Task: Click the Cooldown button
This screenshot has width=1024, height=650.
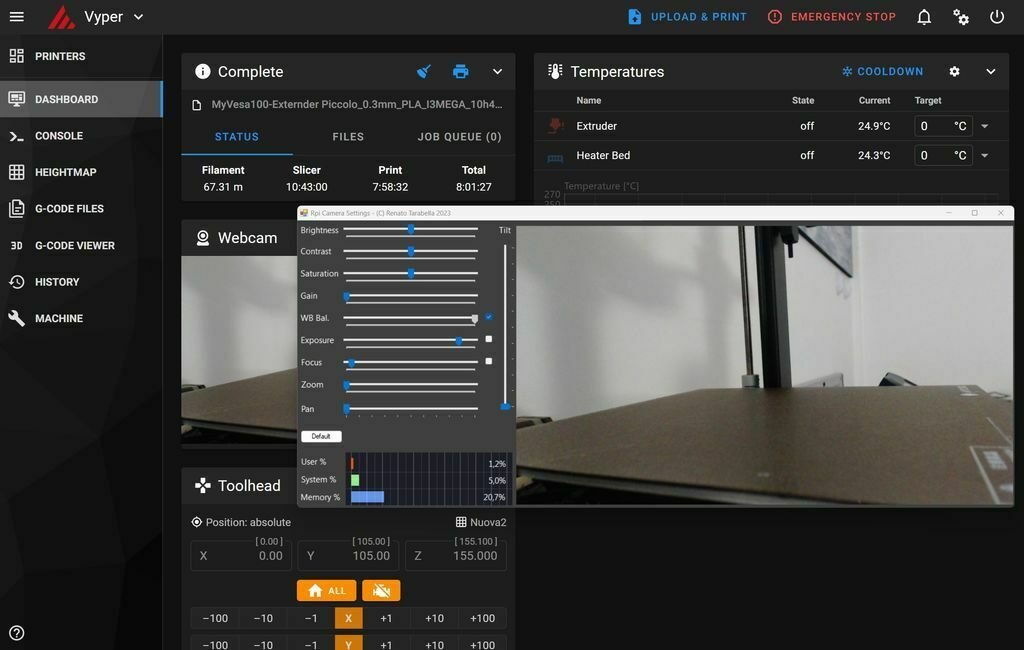Action: click(x=882, y=72)
